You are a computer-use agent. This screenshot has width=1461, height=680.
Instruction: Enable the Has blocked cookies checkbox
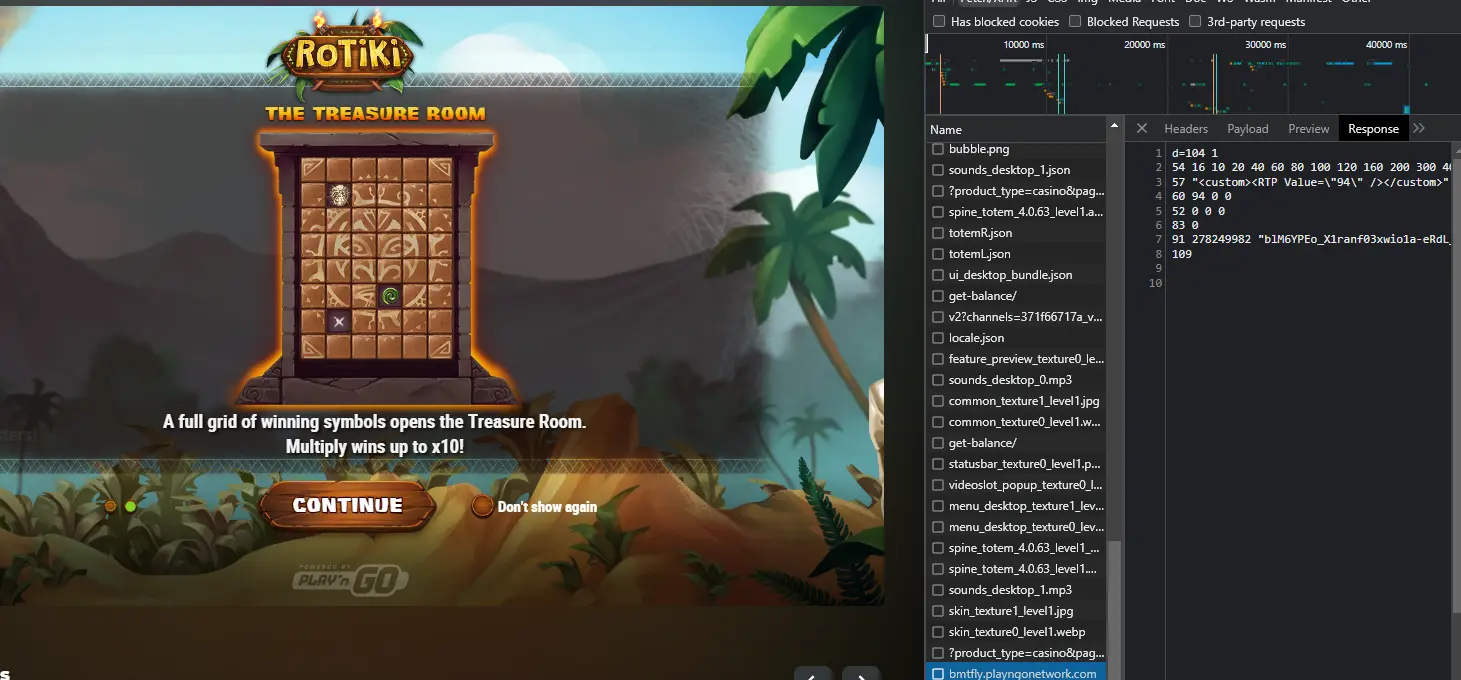(x=939, y=22)
